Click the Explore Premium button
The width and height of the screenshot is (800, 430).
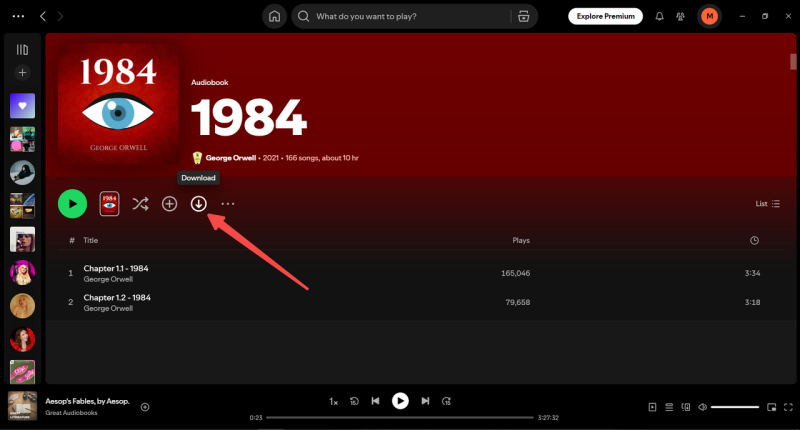[606, 16]
